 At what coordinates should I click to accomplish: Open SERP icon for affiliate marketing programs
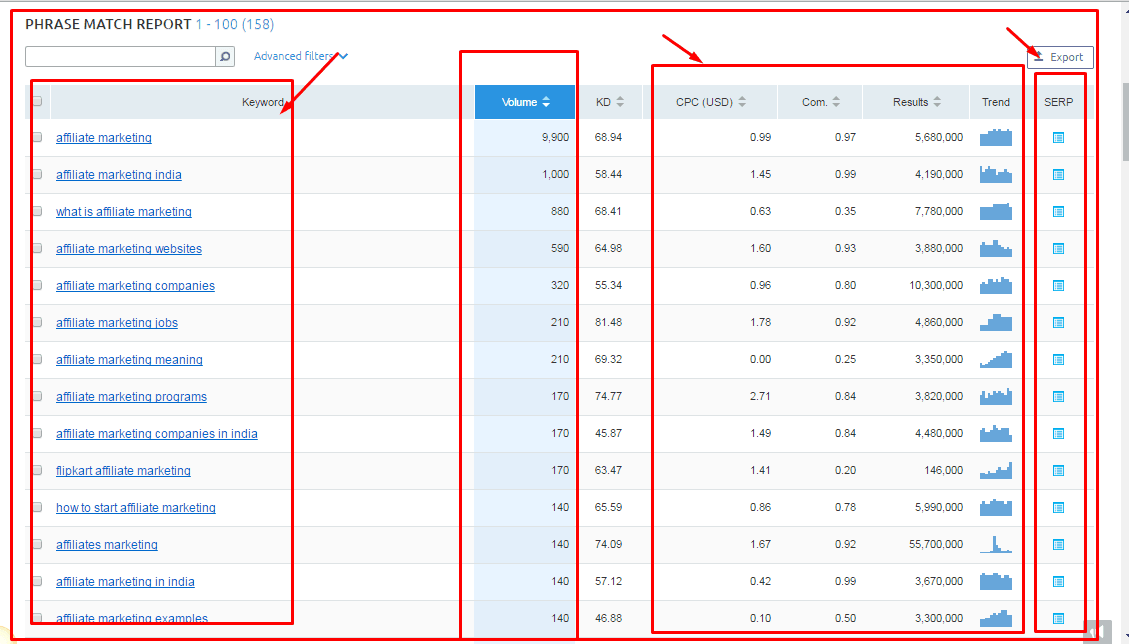coord(1058,397)
